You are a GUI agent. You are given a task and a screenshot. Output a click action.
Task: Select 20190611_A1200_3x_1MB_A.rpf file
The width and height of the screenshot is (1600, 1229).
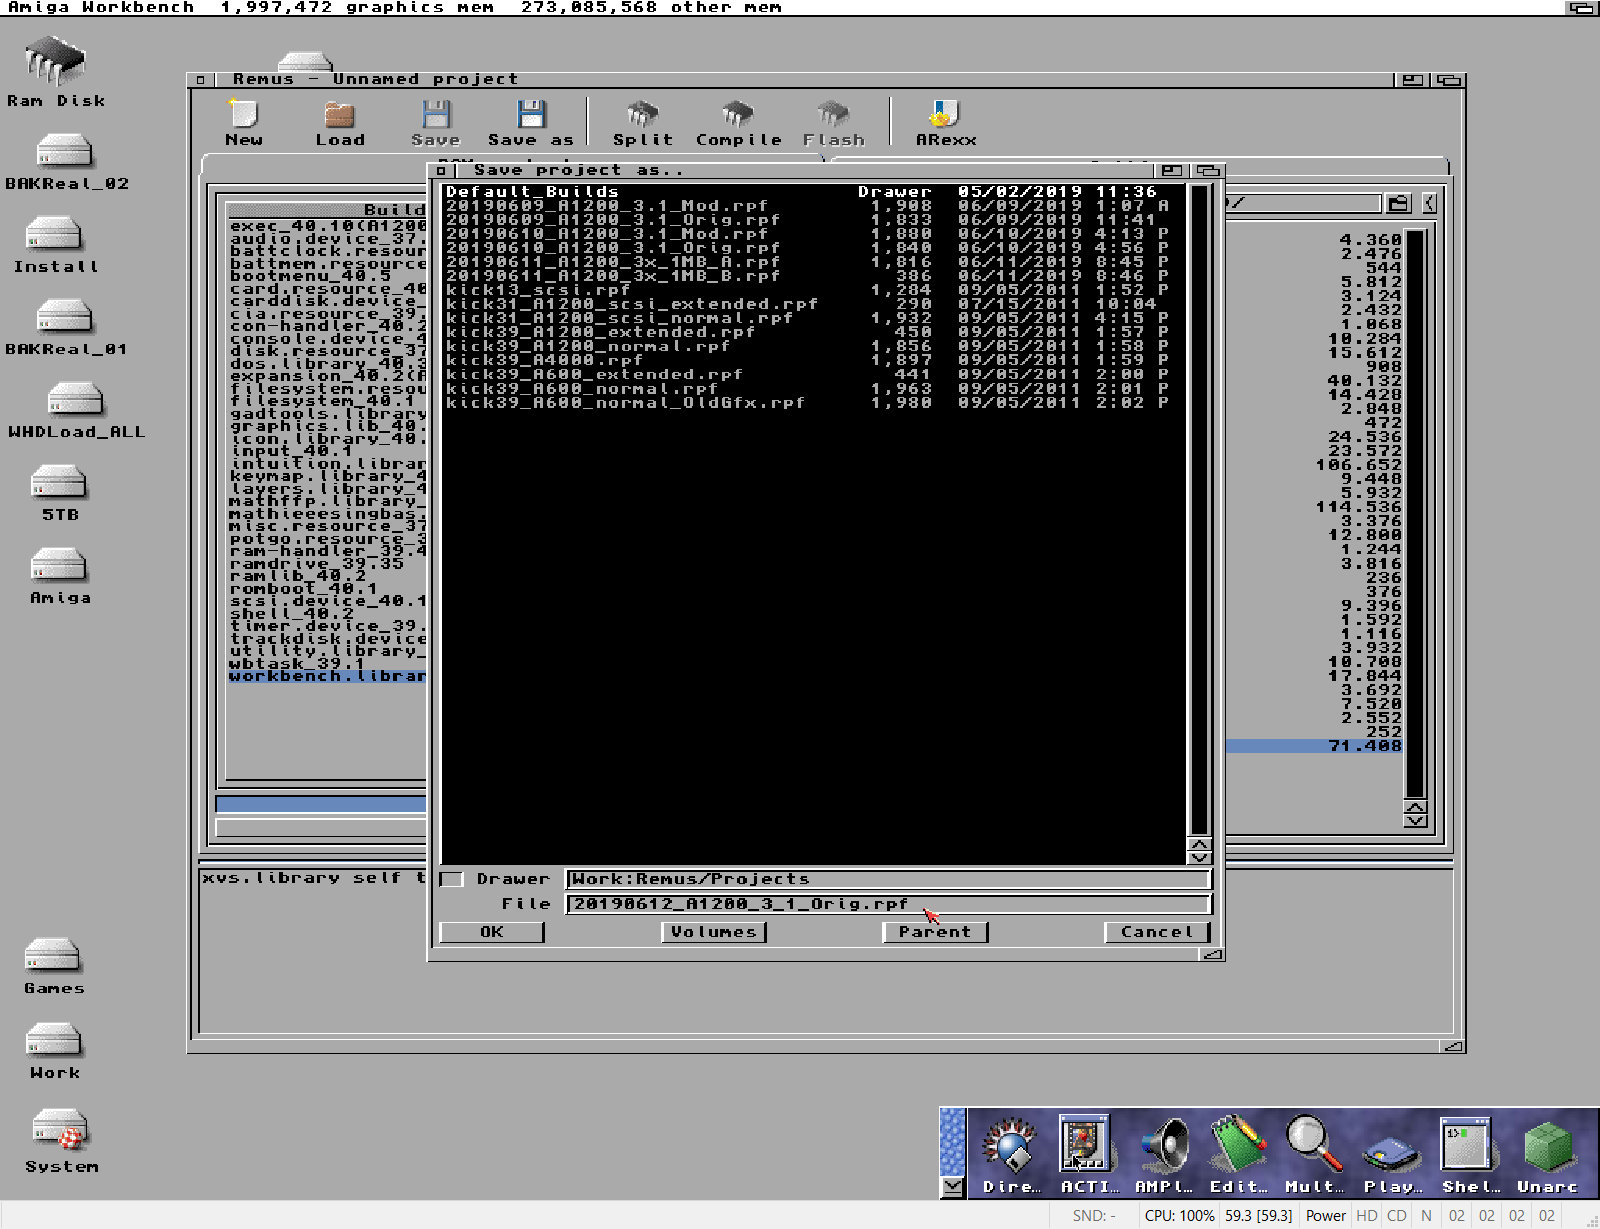[812, 261]
